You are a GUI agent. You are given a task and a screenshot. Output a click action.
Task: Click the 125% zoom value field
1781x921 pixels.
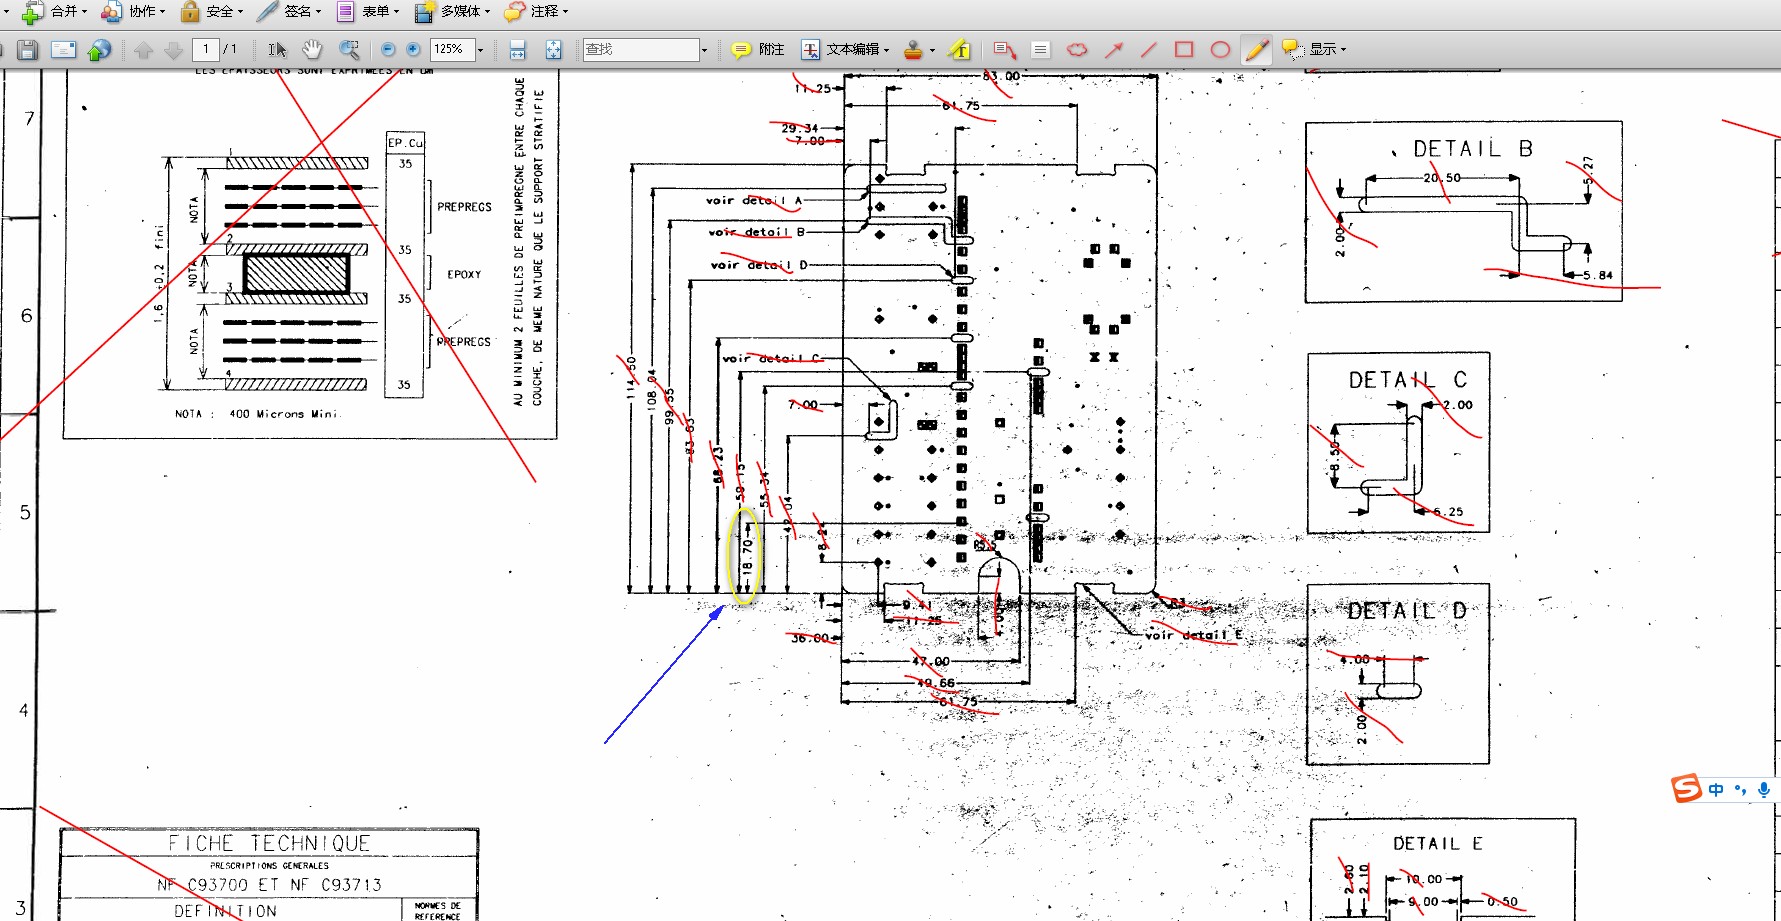pyautogui.click(x=451, y=49)
